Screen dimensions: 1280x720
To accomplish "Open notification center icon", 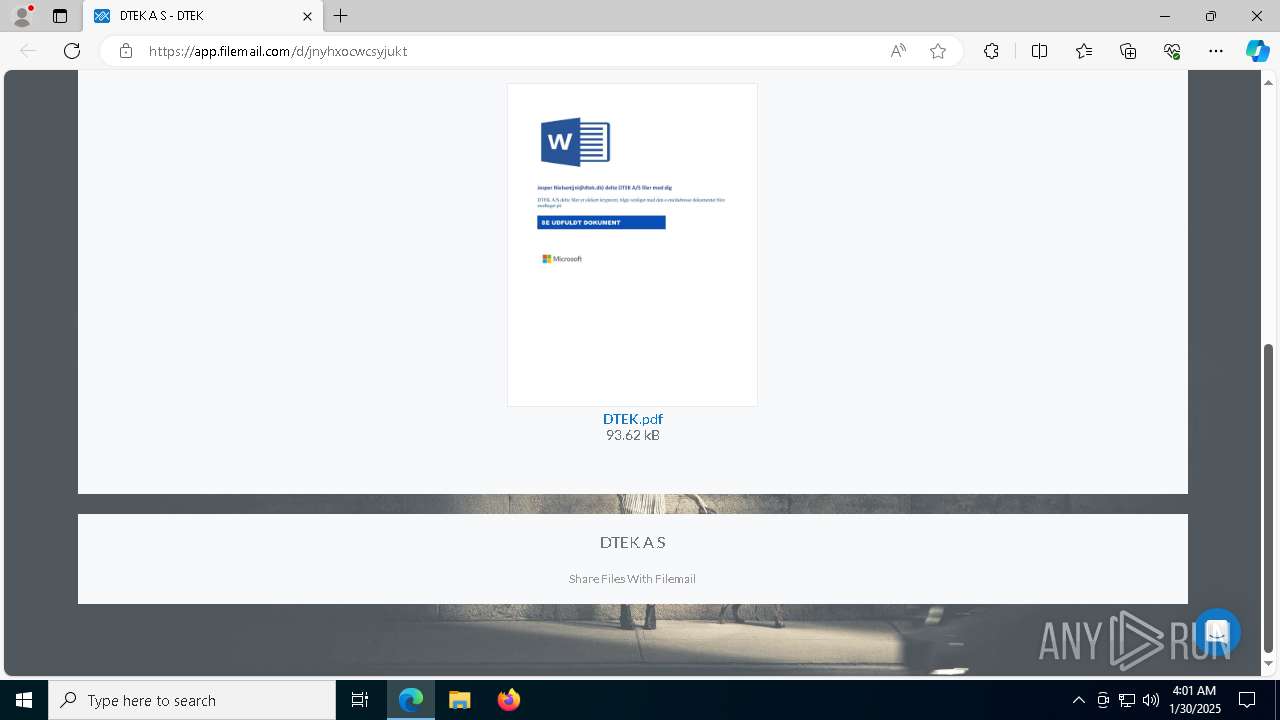I will 1247,700.
